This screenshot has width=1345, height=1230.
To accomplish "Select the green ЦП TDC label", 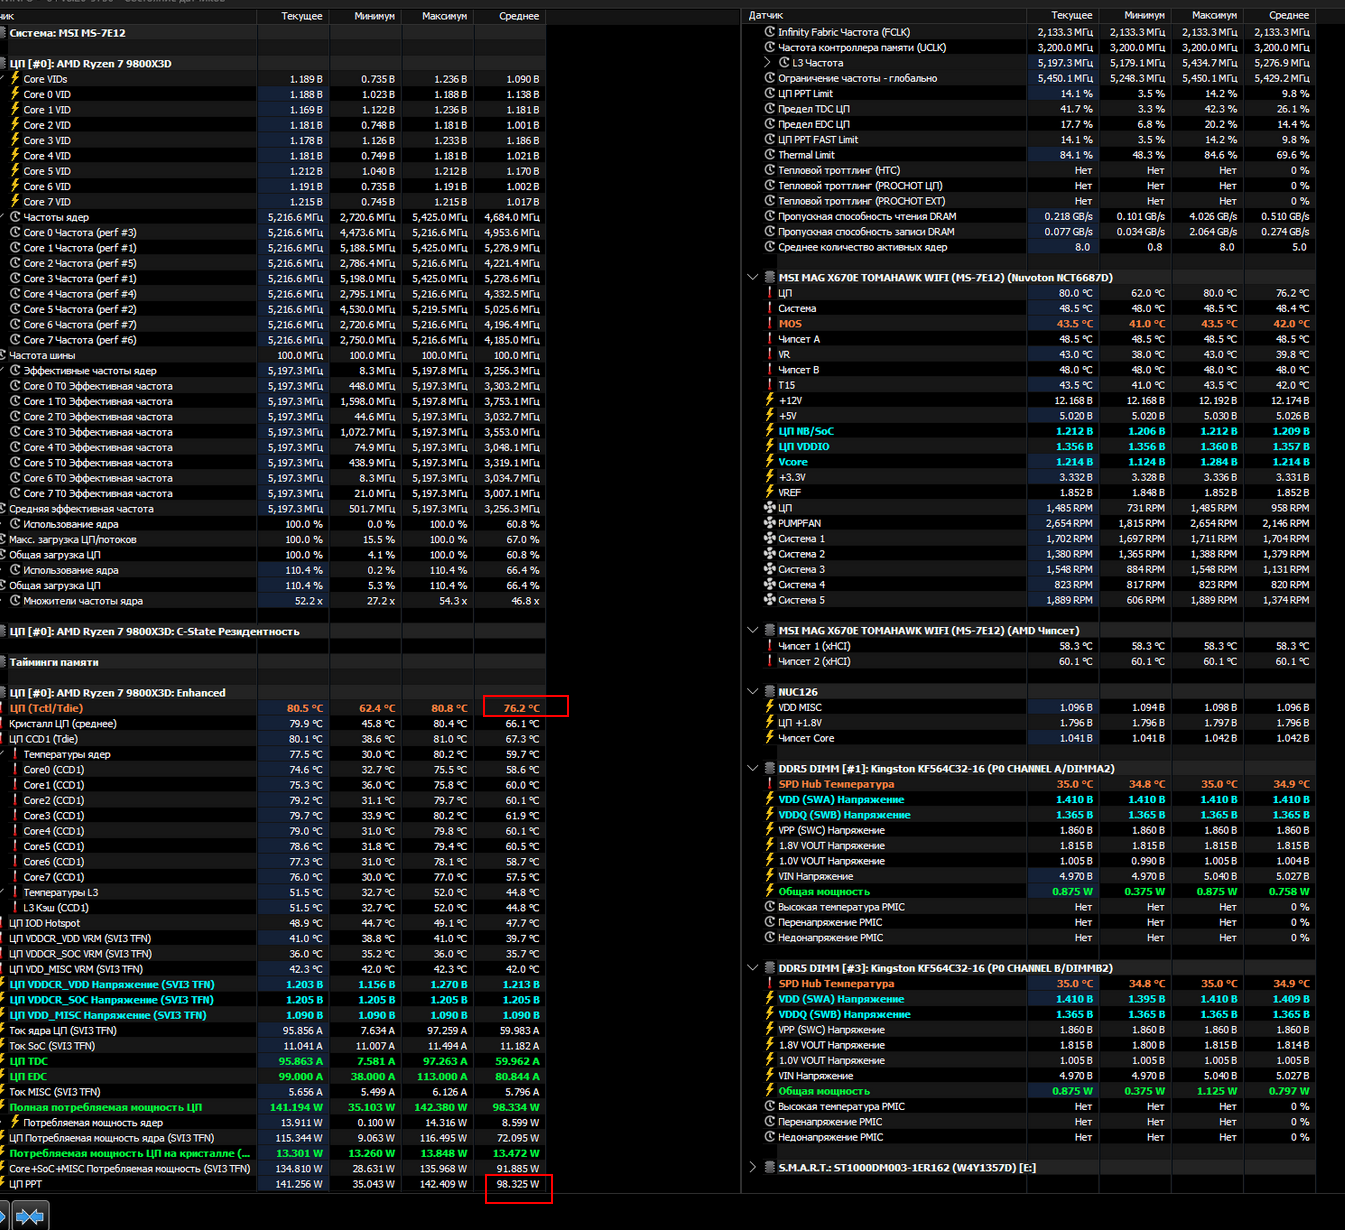I will pyautogui.click(x=28, y=1062).
